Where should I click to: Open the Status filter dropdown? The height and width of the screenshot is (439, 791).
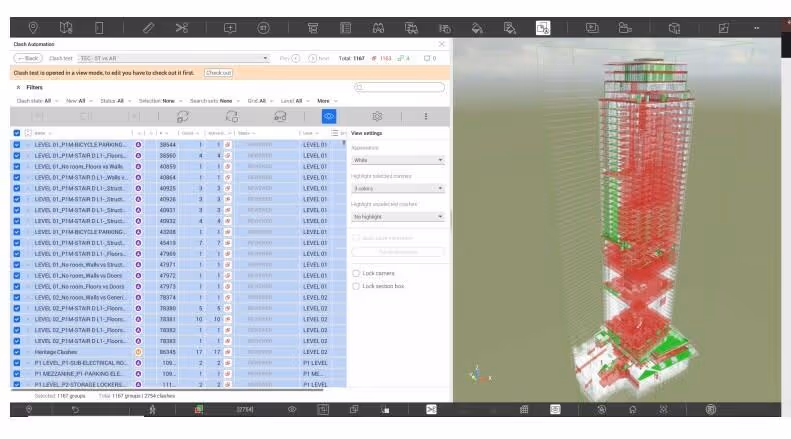116,101
